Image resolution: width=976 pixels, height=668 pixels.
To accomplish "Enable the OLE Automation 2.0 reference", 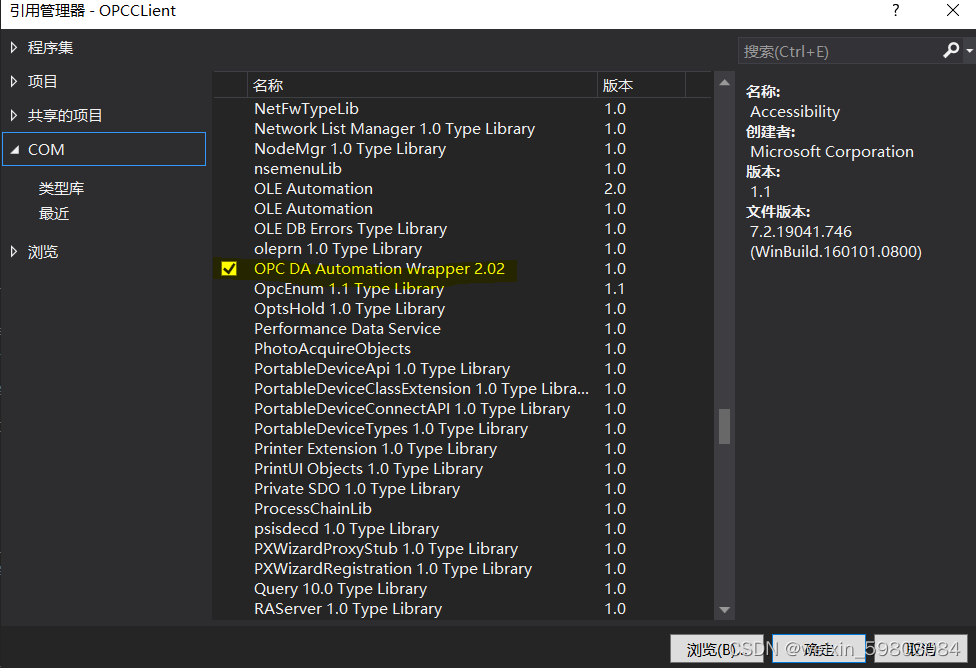I will pyautogui.click(x=229, y=188).
